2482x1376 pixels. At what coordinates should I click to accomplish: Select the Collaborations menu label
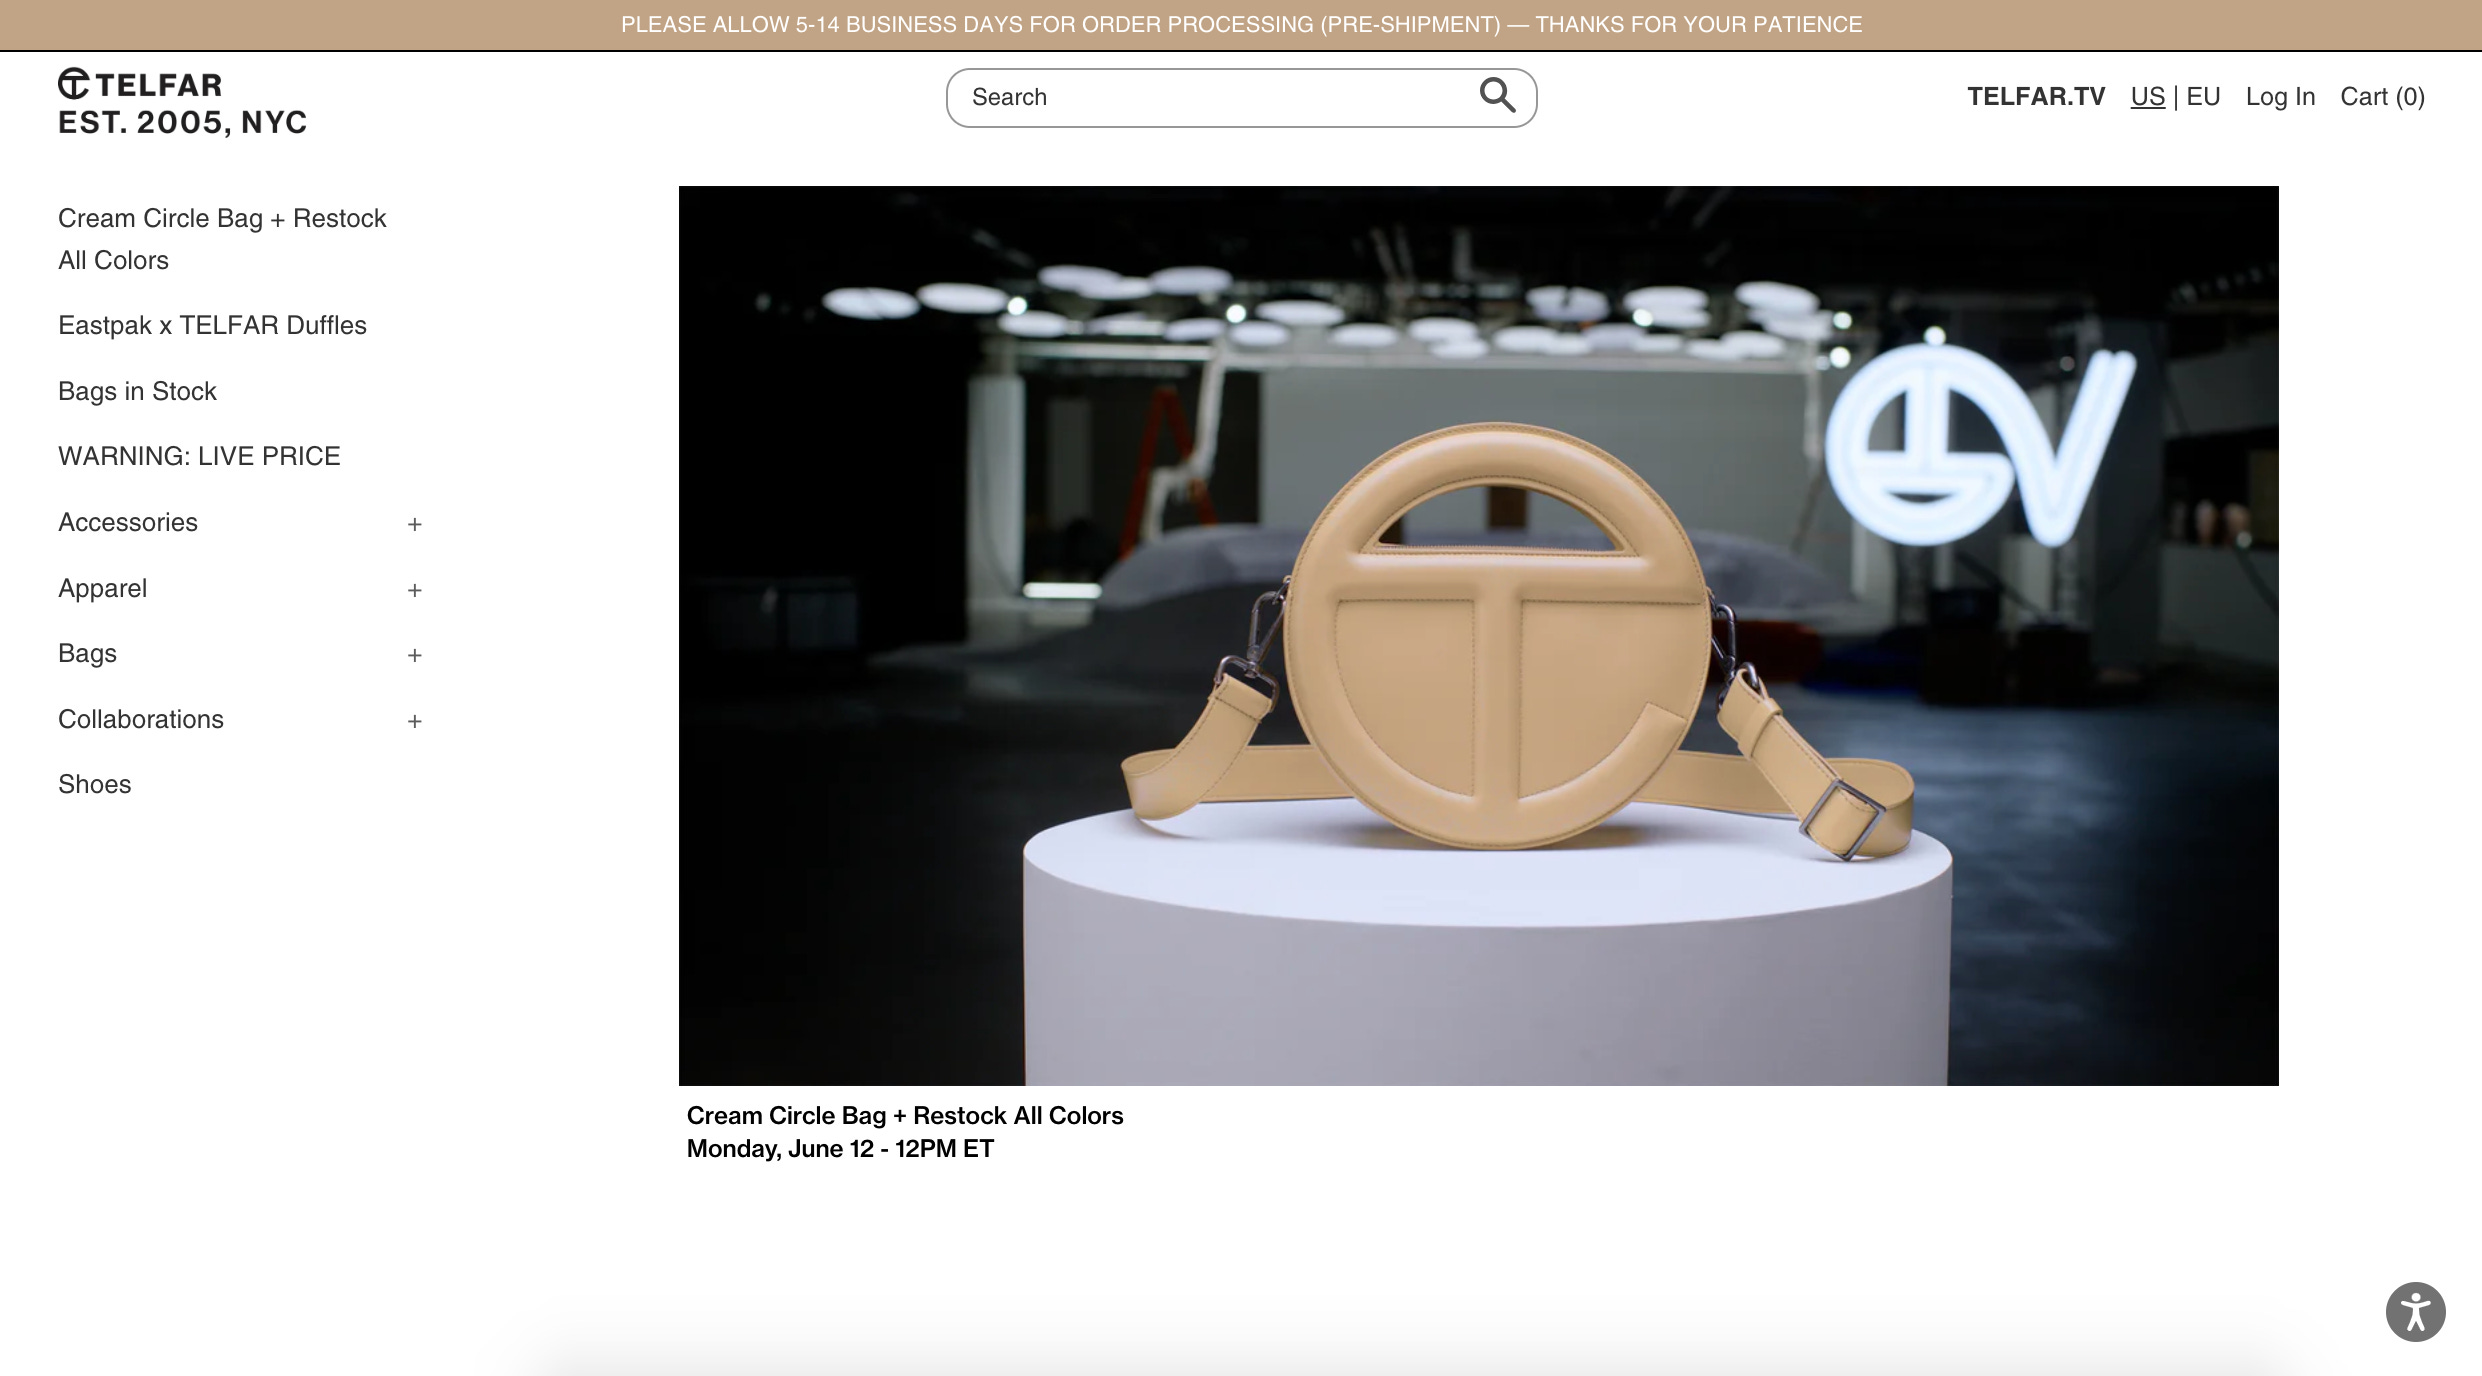[141, 719]
